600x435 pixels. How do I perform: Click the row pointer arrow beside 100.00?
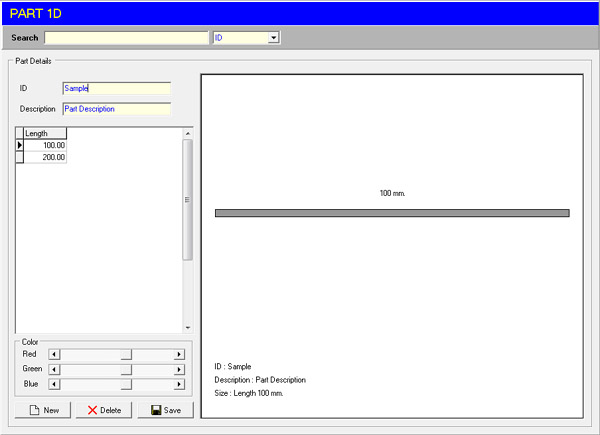coord(20,145)
